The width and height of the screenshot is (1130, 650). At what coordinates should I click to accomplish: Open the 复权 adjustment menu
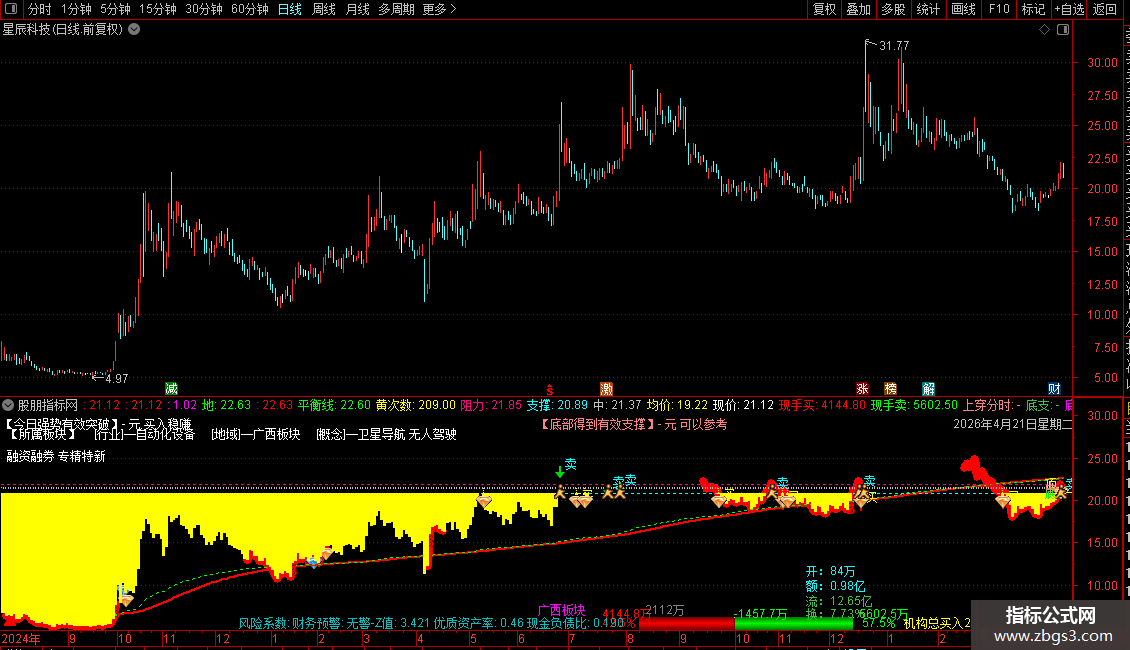(824, 9)
